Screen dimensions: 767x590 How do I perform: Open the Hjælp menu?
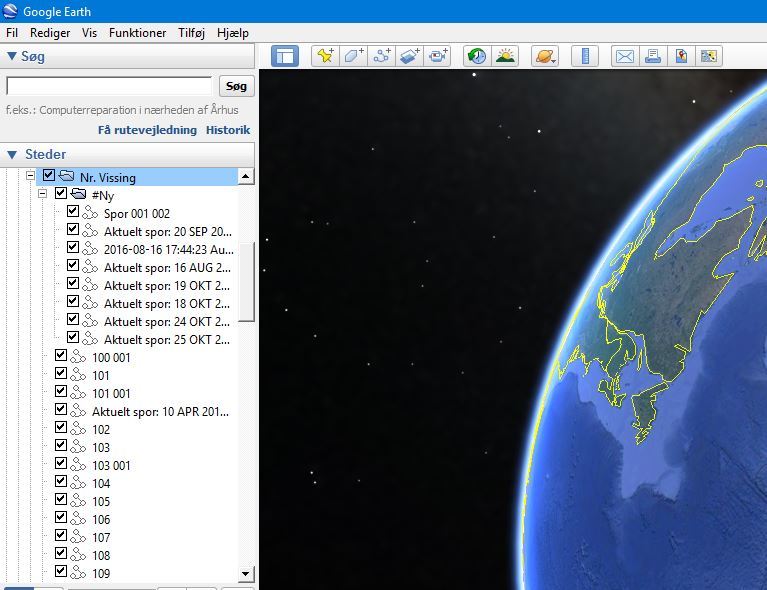coord(233,33)
